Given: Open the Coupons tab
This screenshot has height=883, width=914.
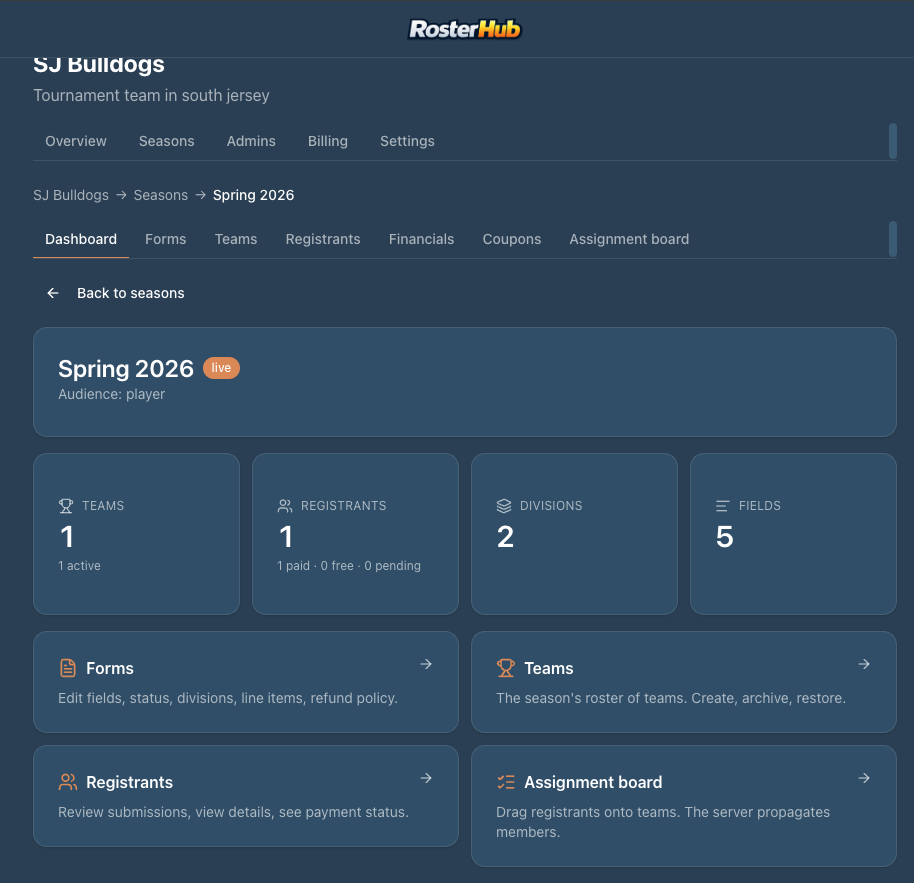Looking at the screenshot, I should pos(512,239).
